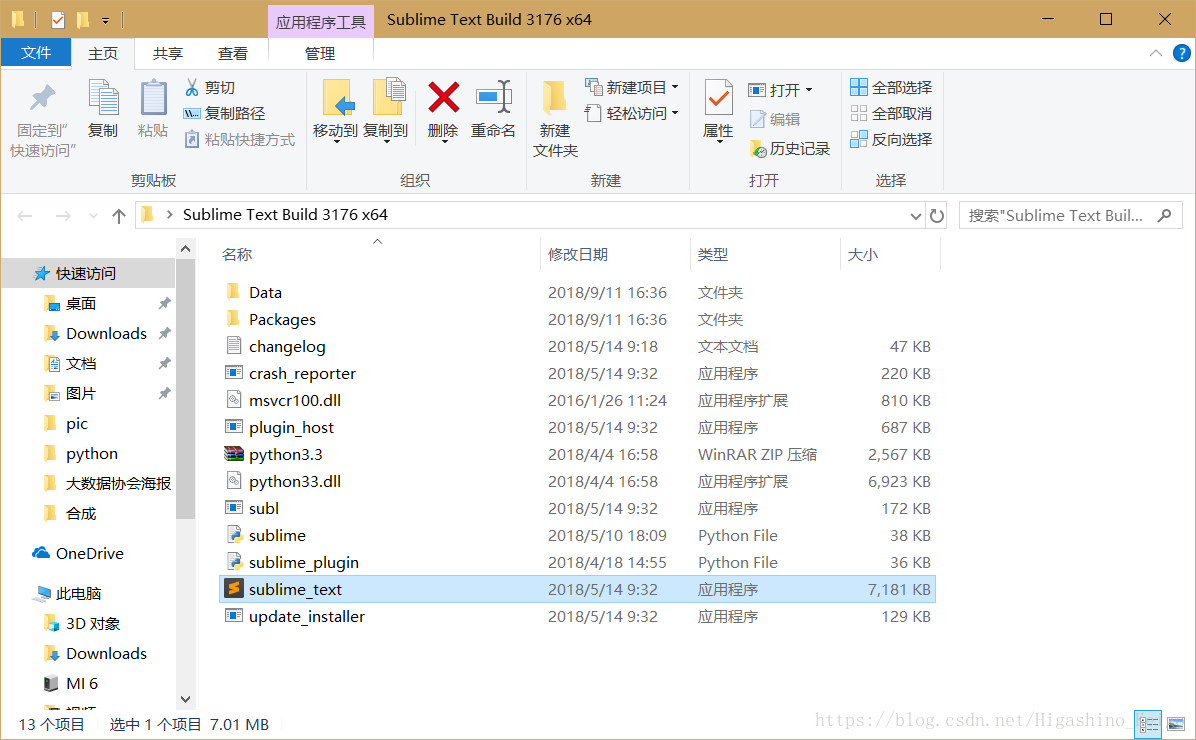Image resolution: width=1196 pixels, height=740 pixels.
Task: Open the Move to (移动到) button
Action: pos(336,111)
